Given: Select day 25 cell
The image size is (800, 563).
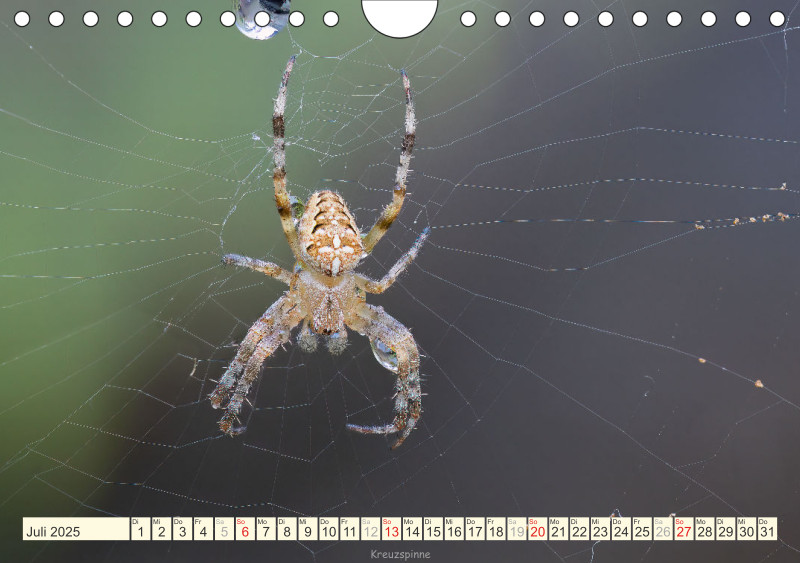Looking at the screenshot, I should 642,529.
